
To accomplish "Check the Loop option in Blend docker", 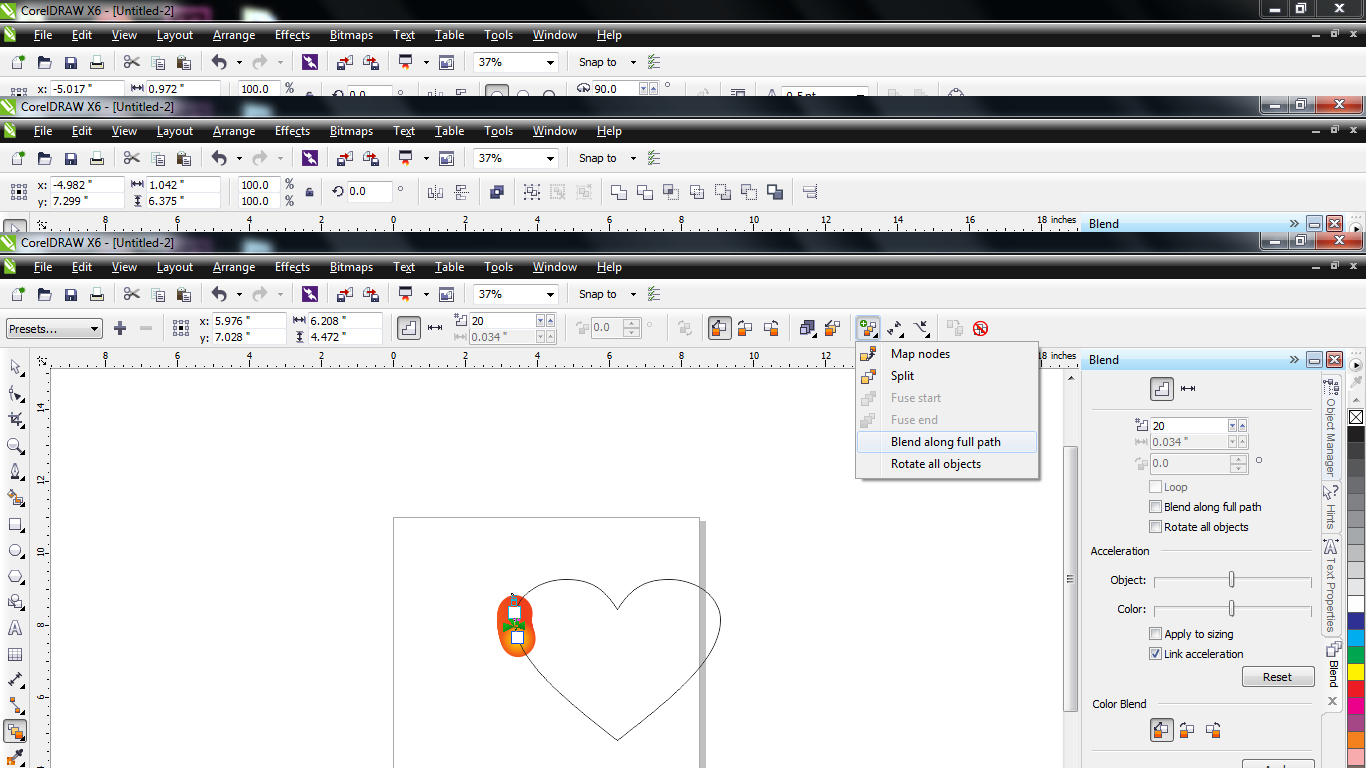I will click(1156, 487).
